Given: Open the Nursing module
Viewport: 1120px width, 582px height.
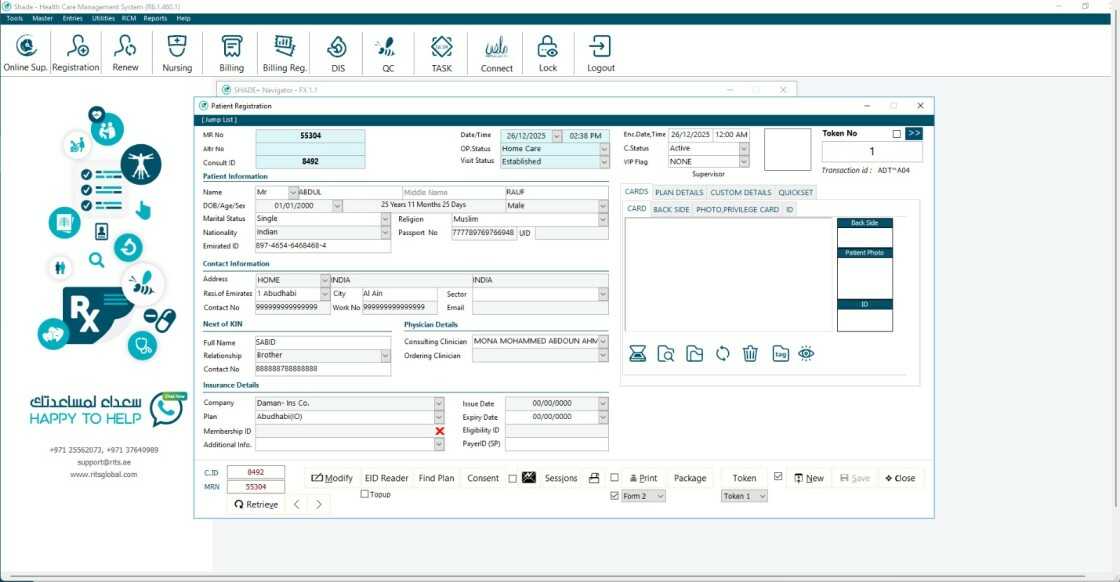Looking at the screenshot, I should [176, 54].
